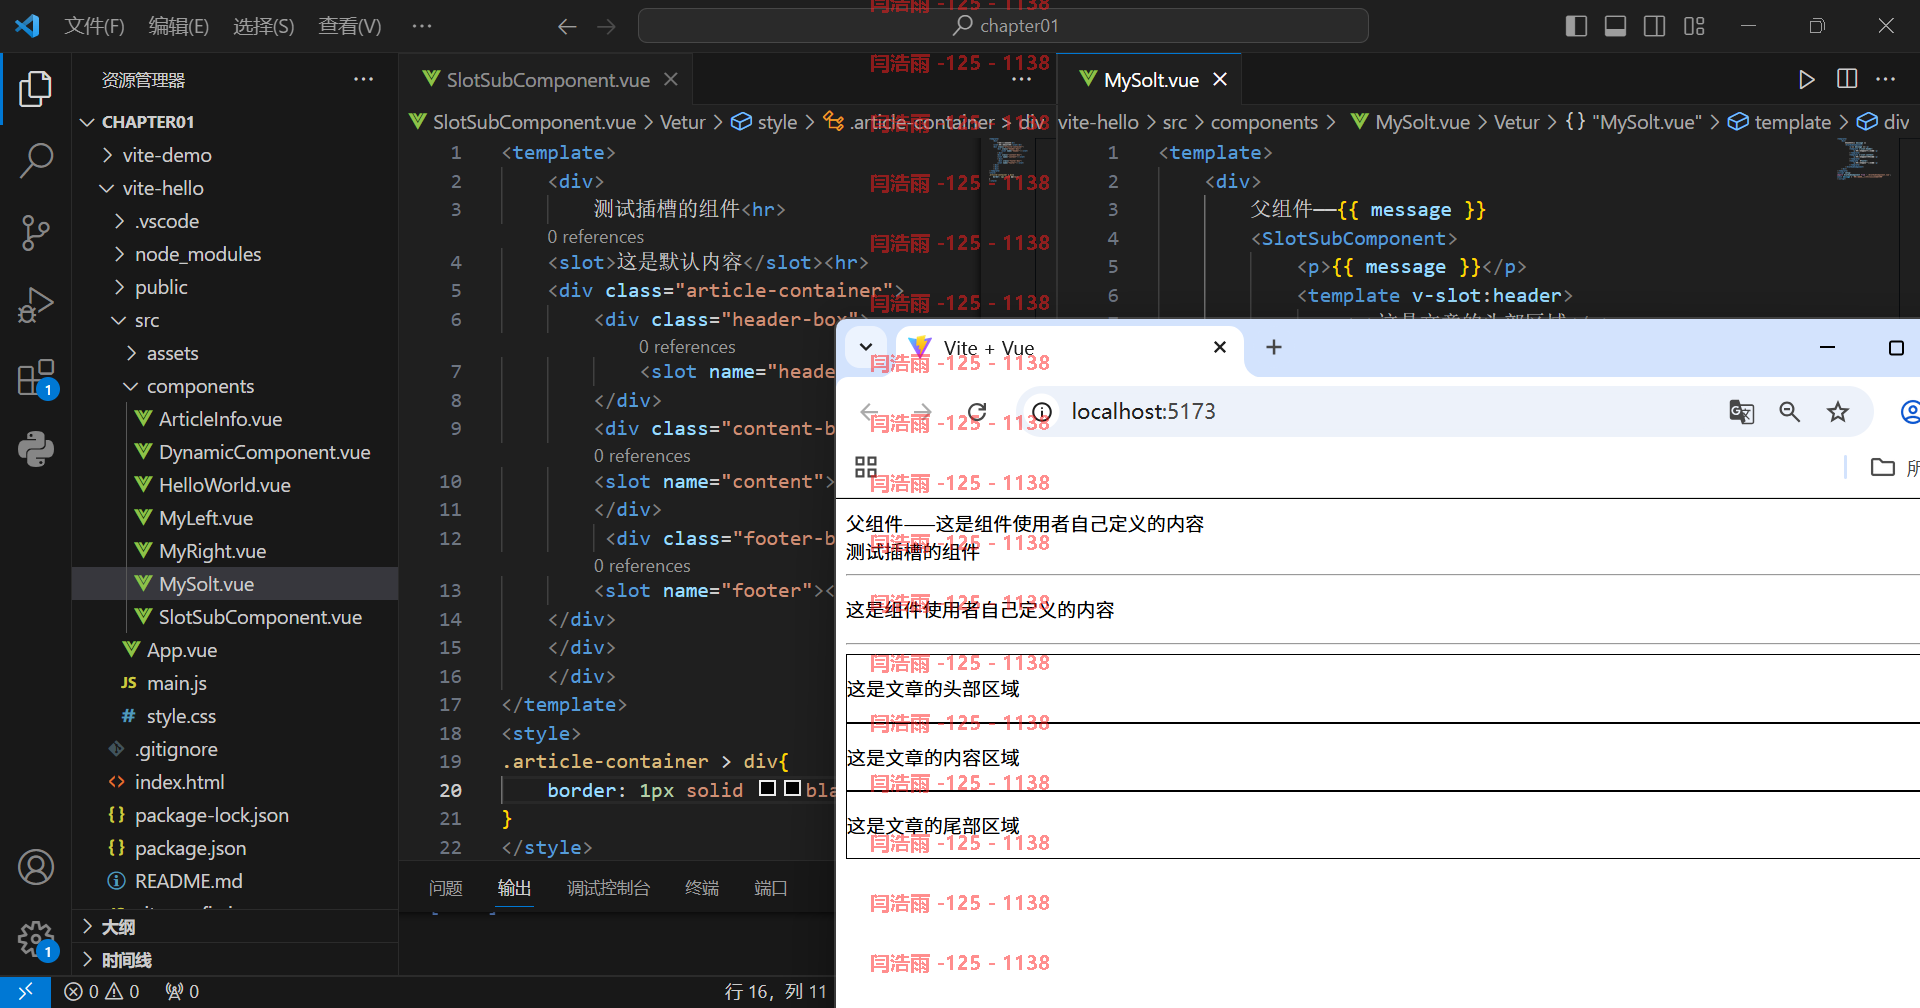Click the browser zoom magnifier icon
1920x1008 pixels.
pos(1789,412)
